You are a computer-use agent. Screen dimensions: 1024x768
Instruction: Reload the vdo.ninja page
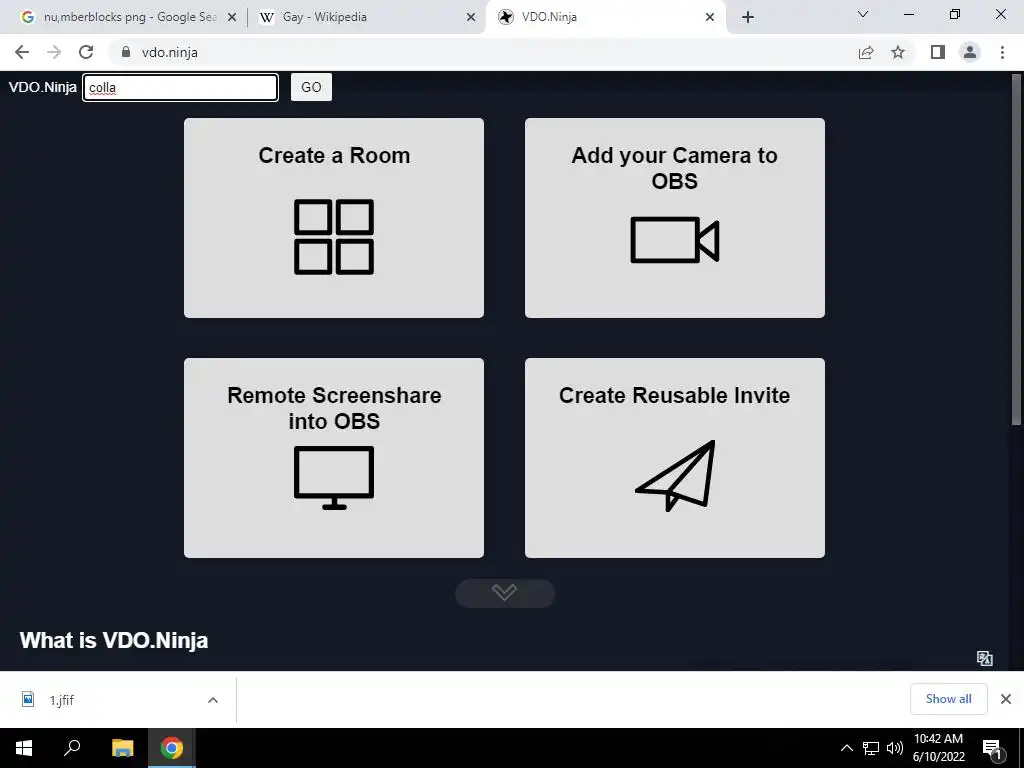click(x=86, y=52)
